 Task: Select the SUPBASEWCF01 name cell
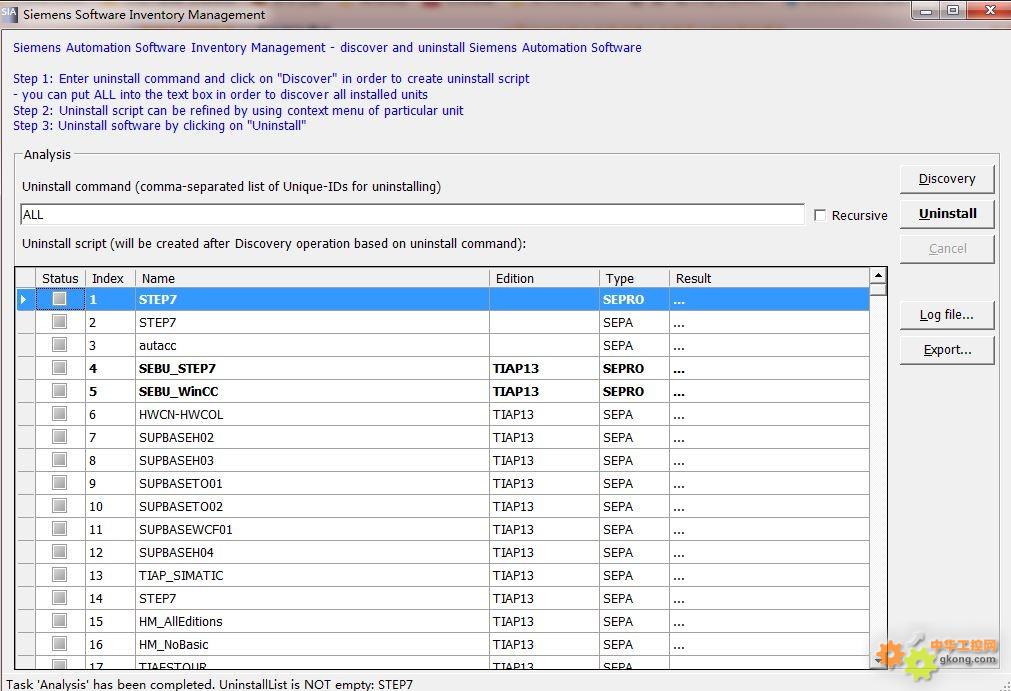tap(185, 529)
